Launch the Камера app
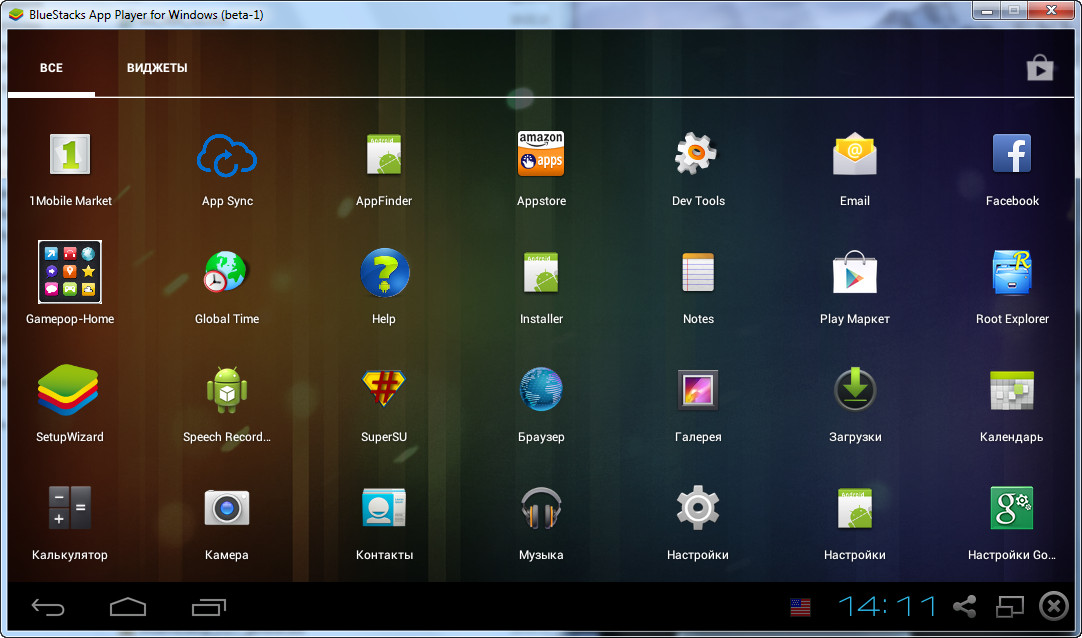 [227, 508]
